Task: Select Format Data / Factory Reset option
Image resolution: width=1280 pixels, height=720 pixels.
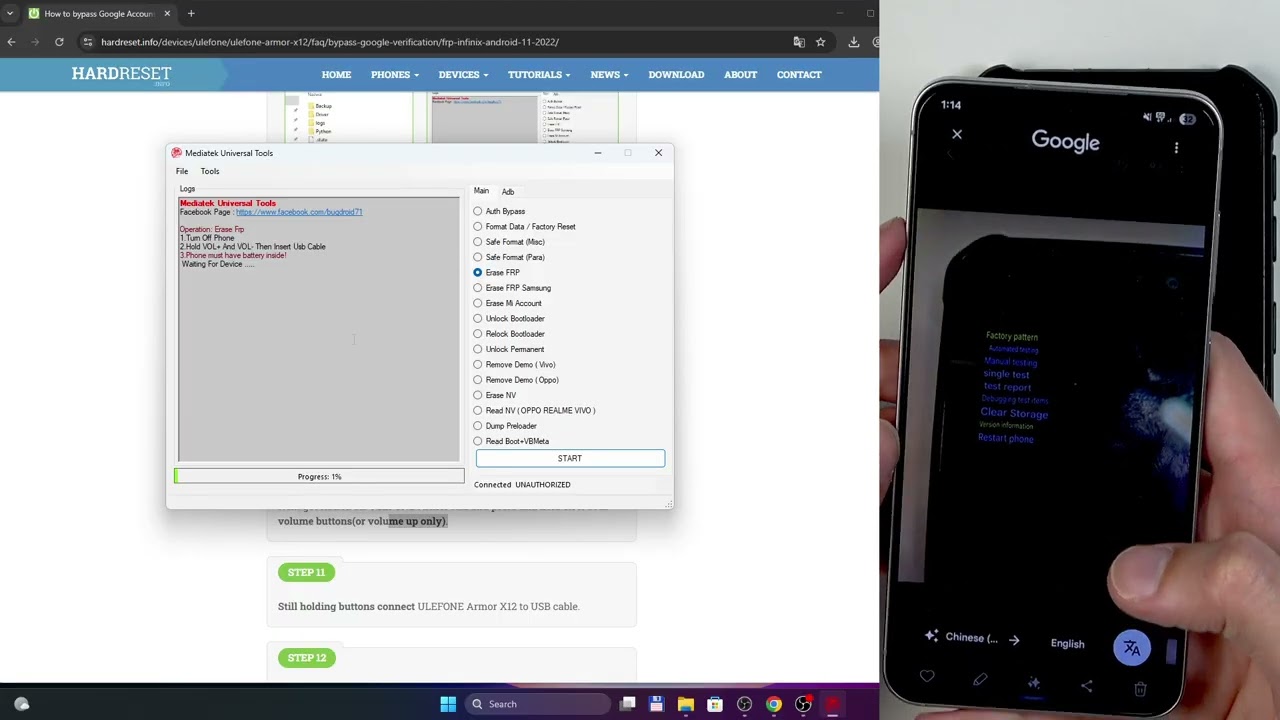Action: click(x=524, y=227)
